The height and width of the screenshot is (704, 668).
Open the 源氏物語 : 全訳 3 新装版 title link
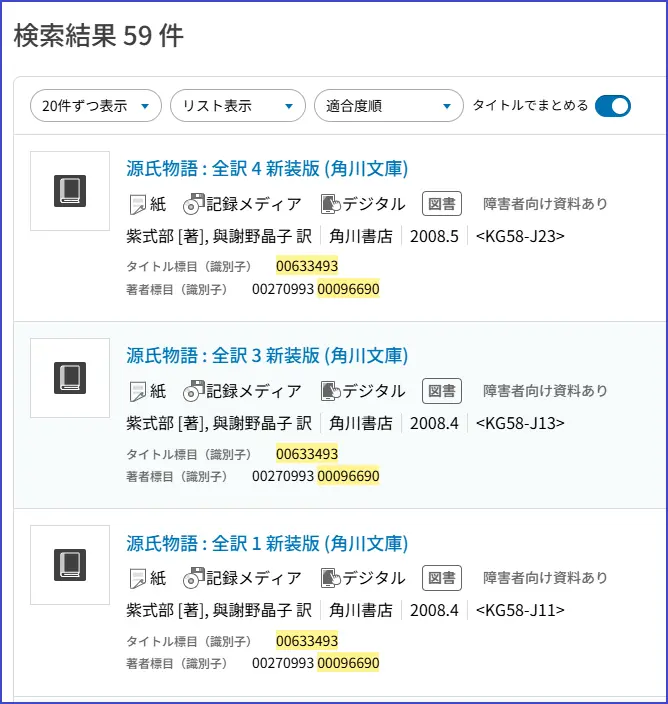267,355
